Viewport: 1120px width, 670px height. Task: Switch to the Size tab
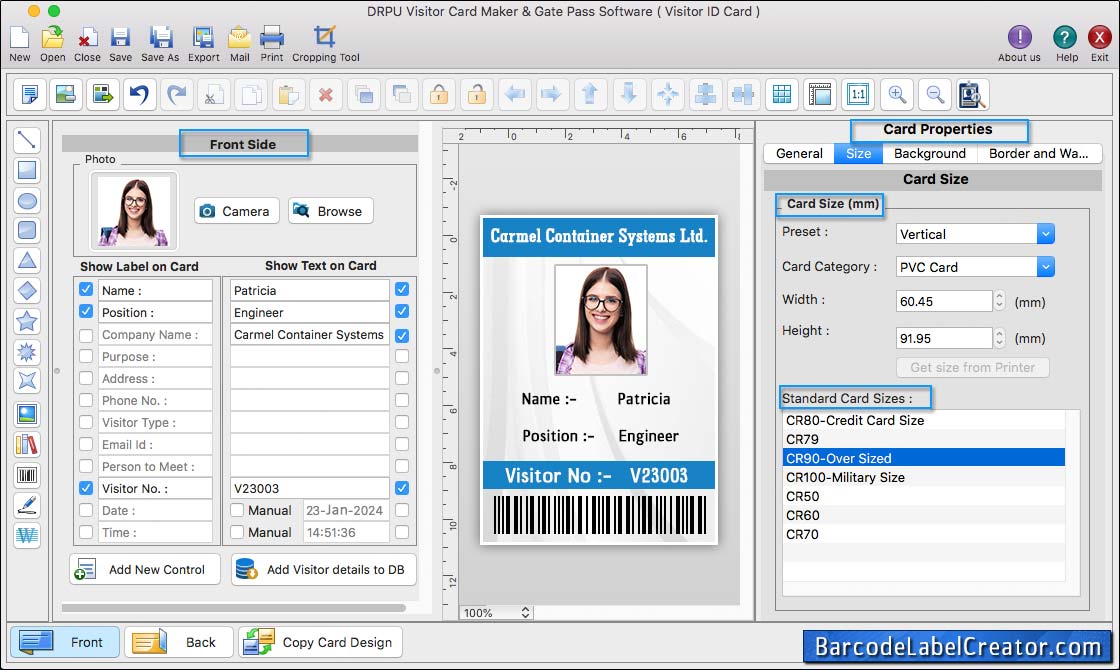click(x=858, y=154)
